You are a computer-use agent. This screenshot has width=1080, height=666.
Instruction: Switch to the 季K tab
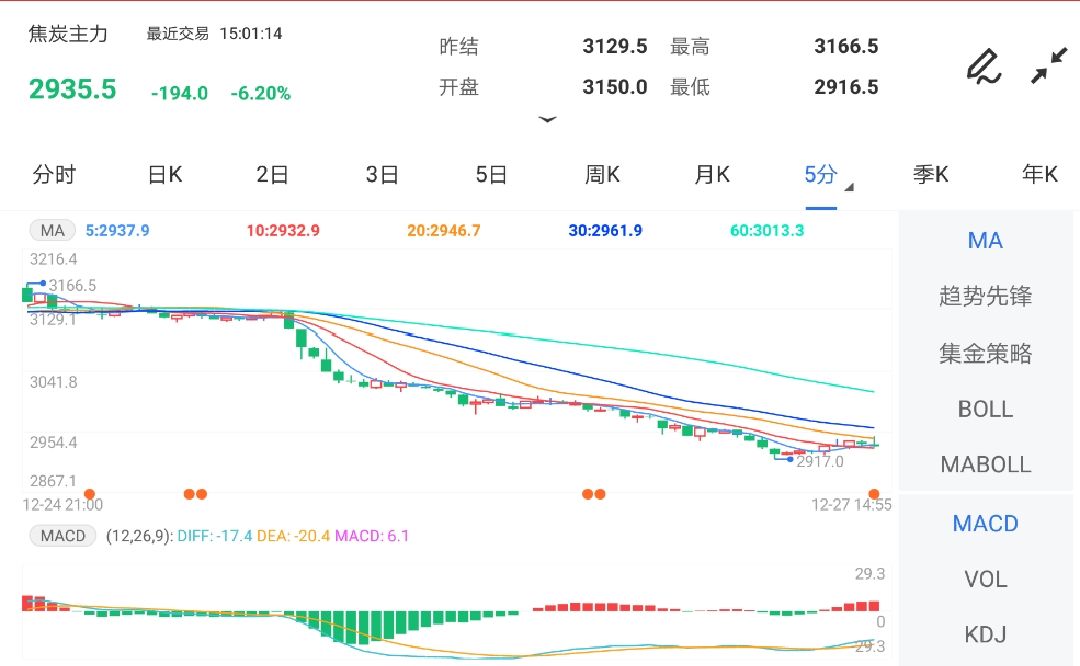(931, 174)
